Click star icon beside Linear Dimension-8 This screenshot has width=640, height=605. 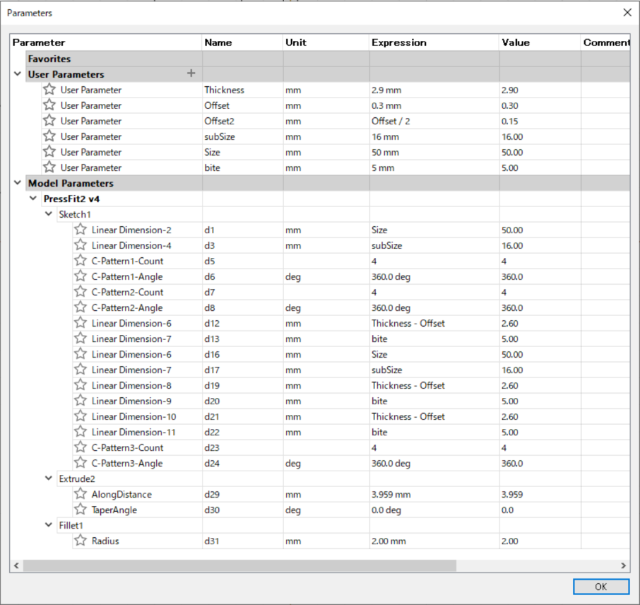pyautogui.click(x=80, y=385)
